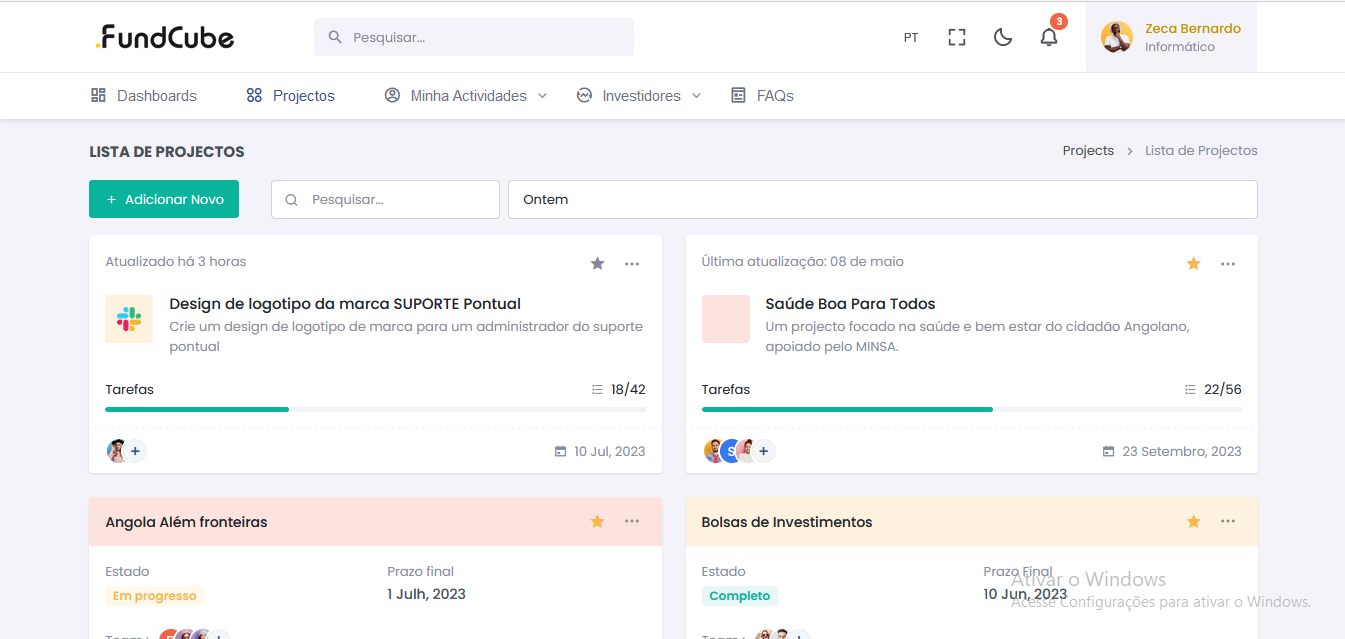Add member to Design de logotipo project
This screenshot has height=639, width=1345.
(x=135, y=451)
